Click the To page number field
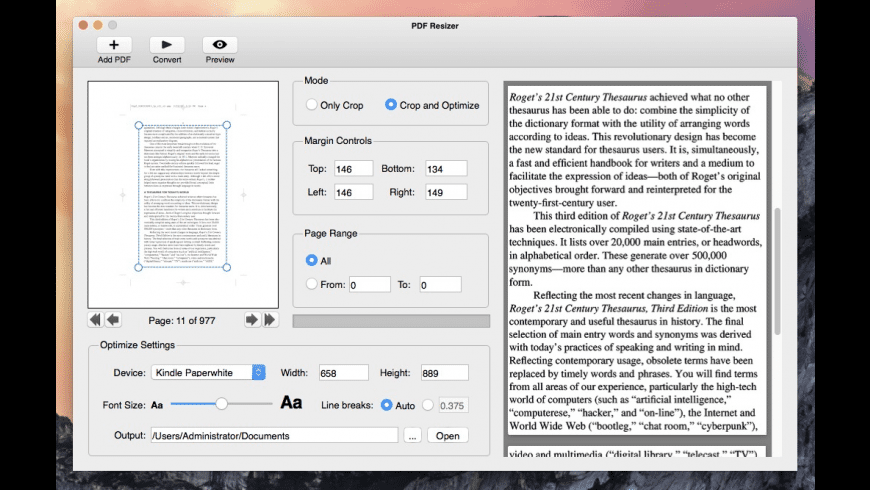870x490 pixels. click(x=440, y=285)
